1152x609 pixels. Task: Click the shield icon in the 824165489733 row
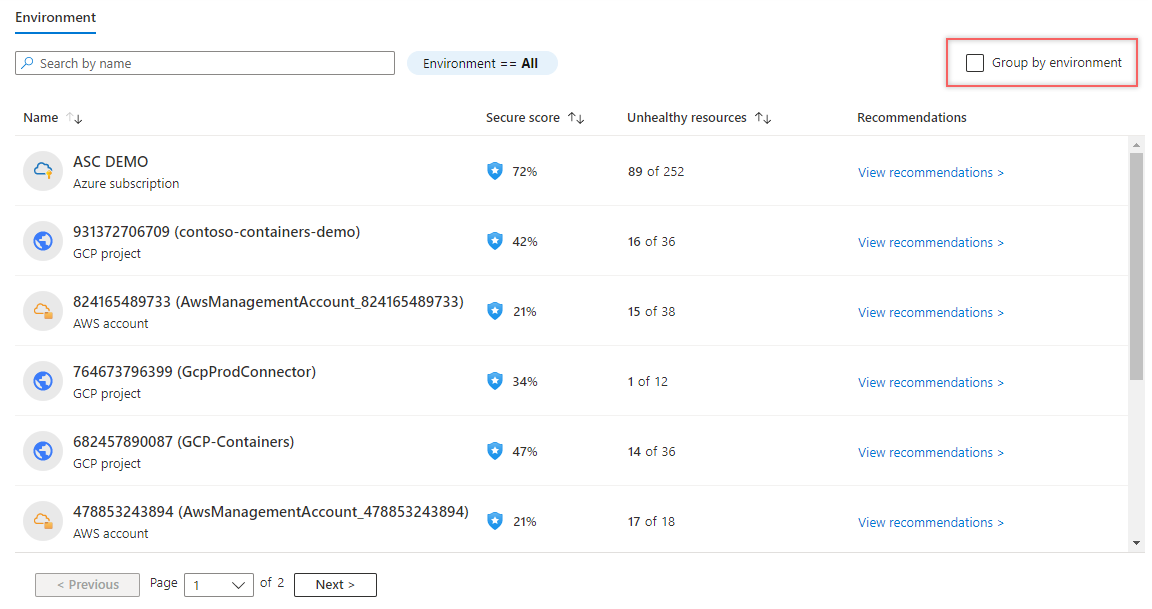pos(495,311)
